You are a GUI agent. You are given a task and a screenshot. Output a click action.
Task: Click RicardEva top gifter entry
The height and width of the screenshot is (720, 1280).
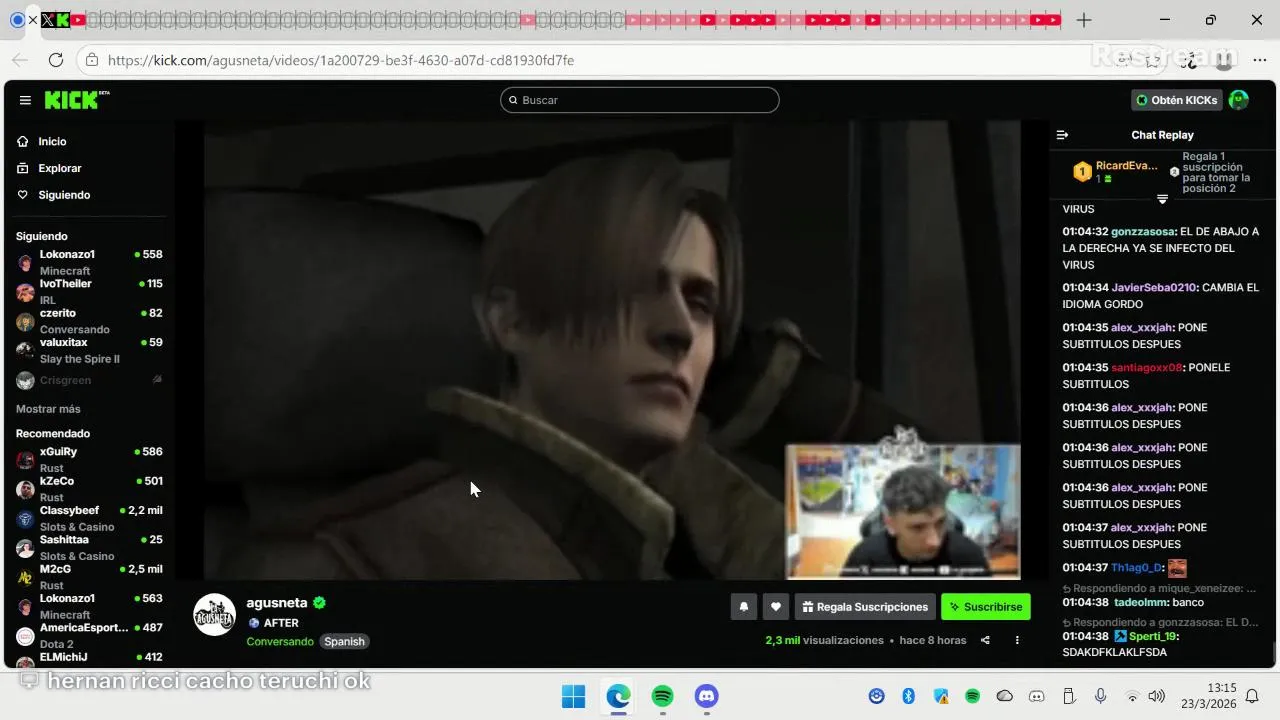pos(1115,172)
